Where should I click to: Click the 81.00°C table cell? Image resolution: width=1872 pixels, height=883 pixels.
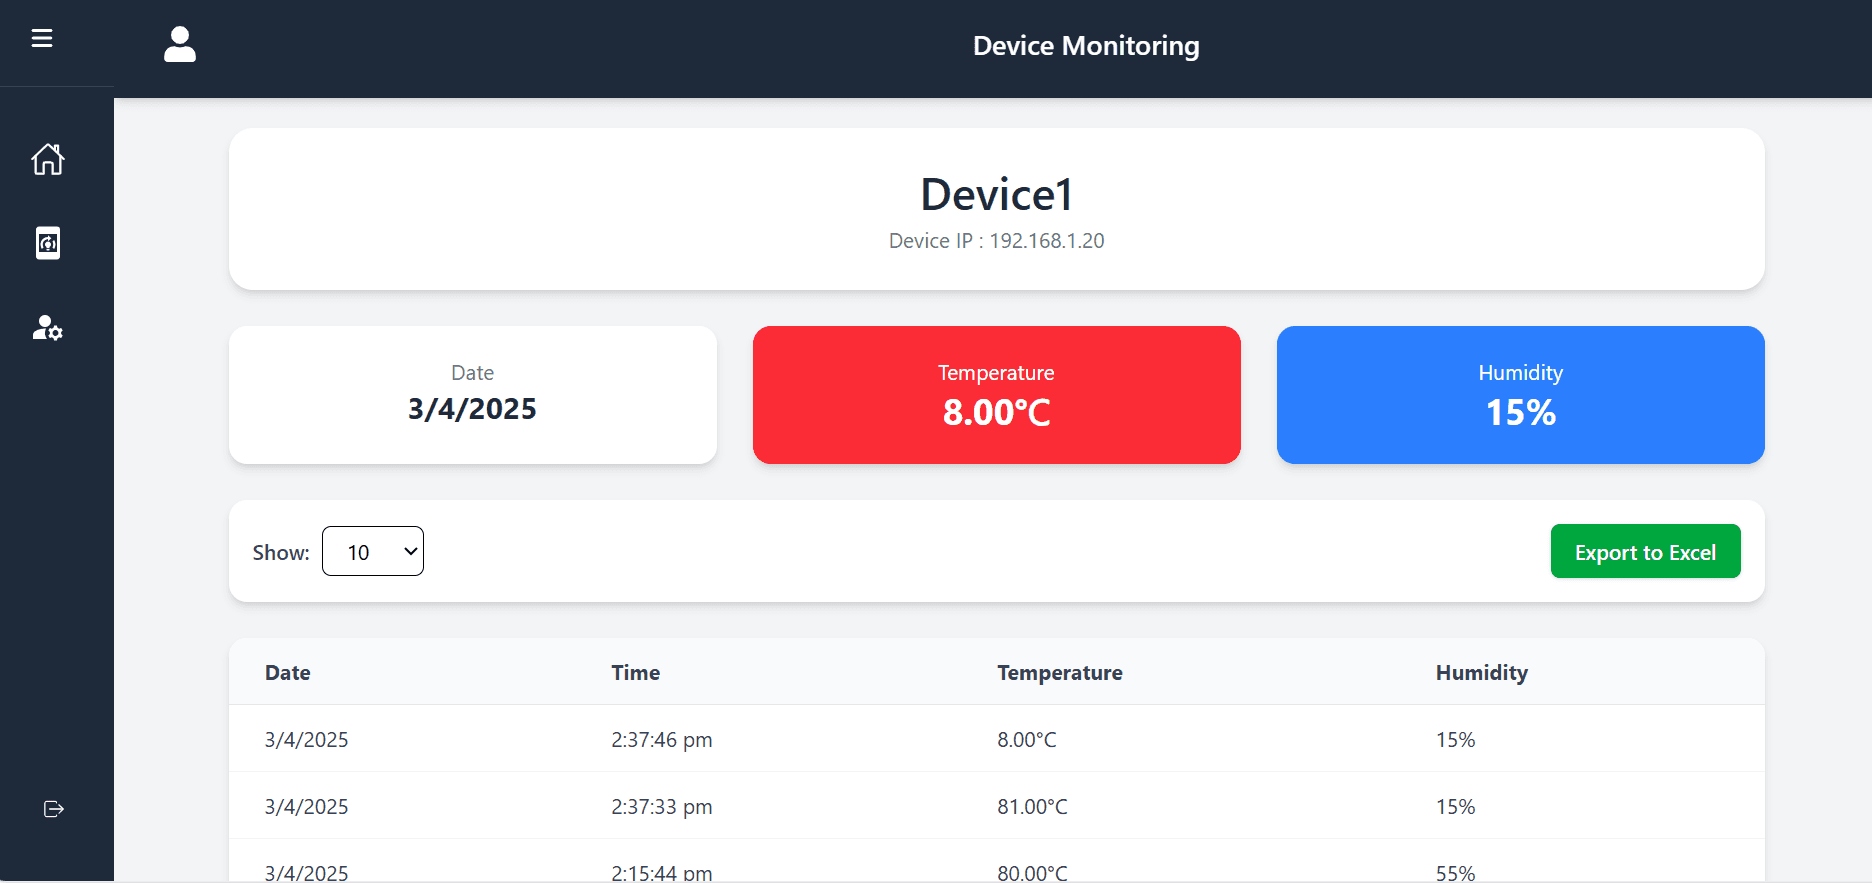[1032, 807]
